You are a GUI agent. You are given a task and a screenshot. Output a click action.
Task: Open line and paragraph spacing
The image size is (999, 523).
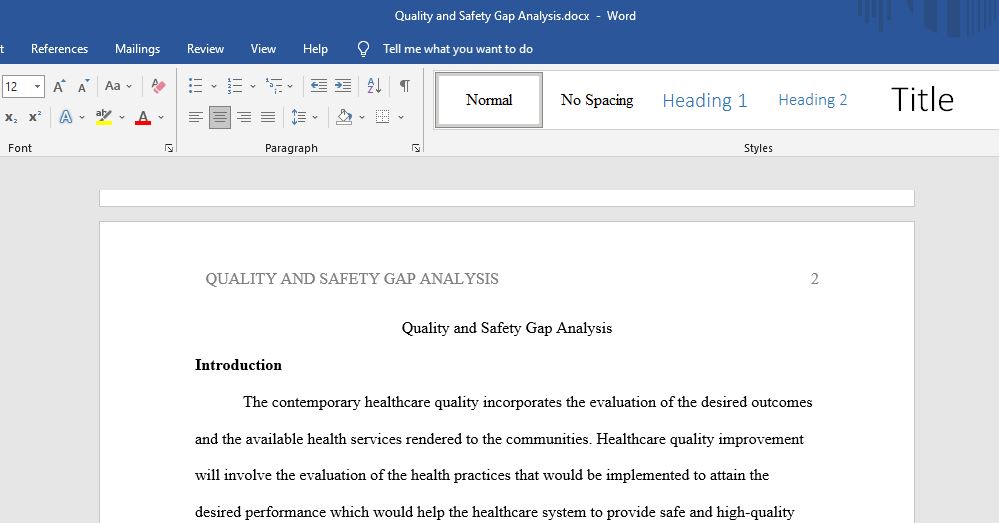click(298, 117)
